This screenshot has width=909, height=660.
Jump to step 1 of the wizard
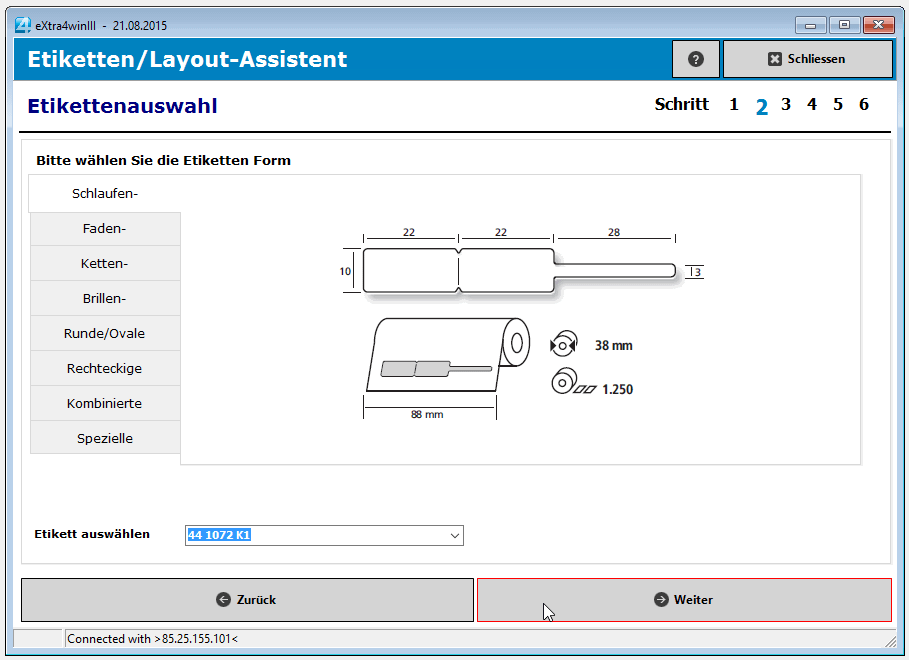(734, 105)
